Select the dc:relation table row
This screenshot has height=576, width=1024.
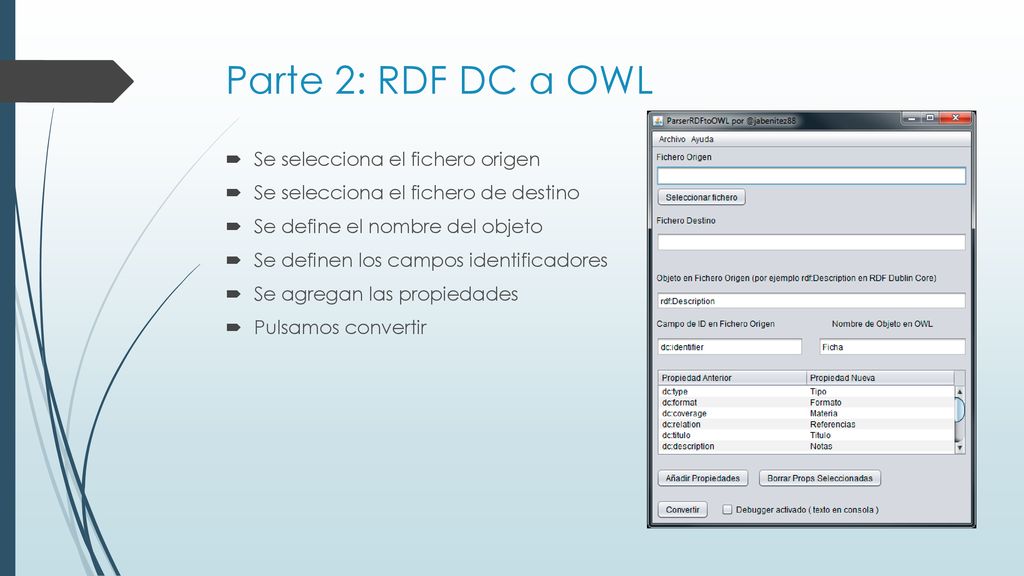point(806,424)
